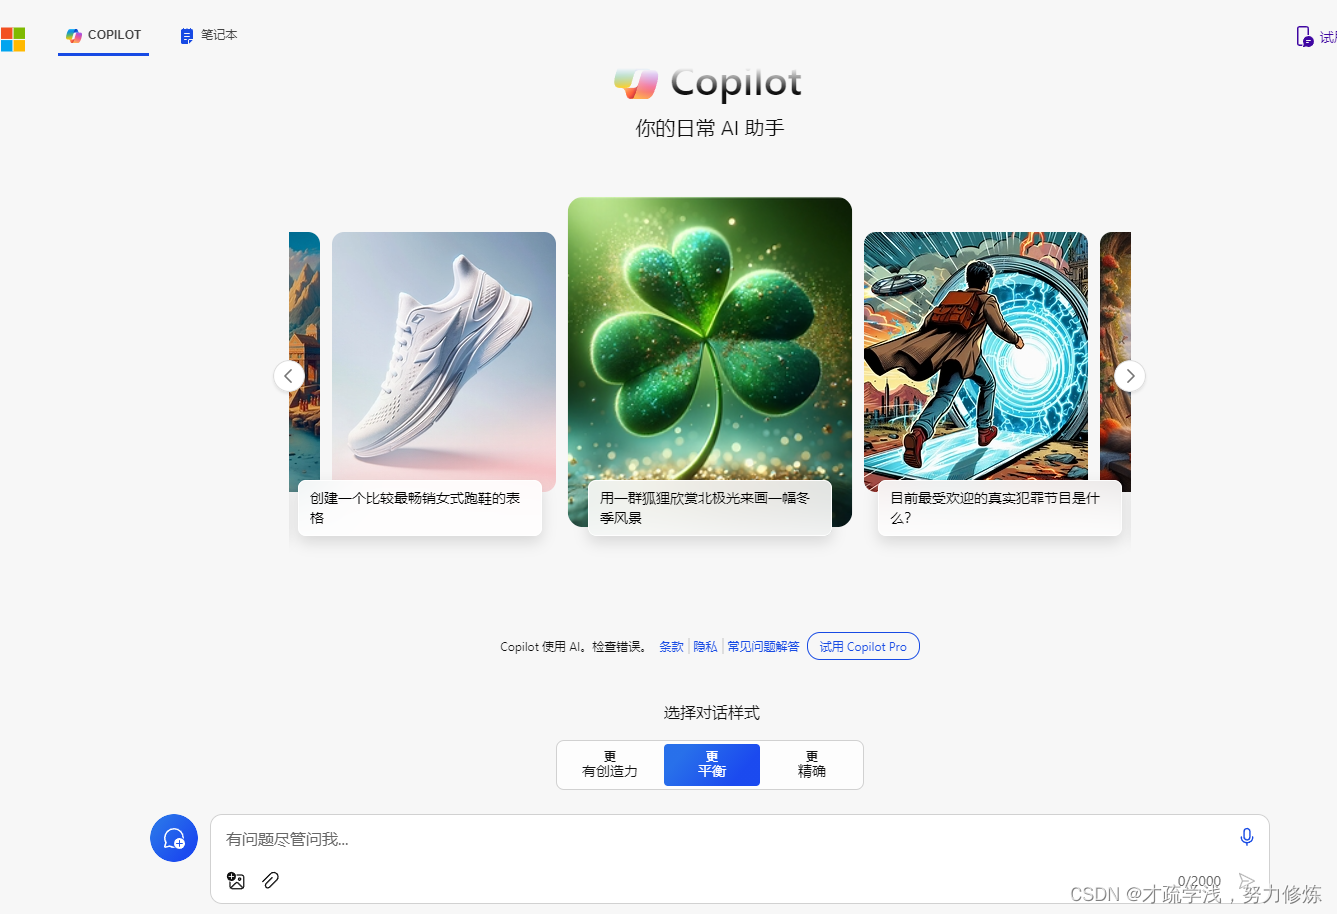
Task: Attach a file with paperclip icon
Action: [x=270, y=880]
